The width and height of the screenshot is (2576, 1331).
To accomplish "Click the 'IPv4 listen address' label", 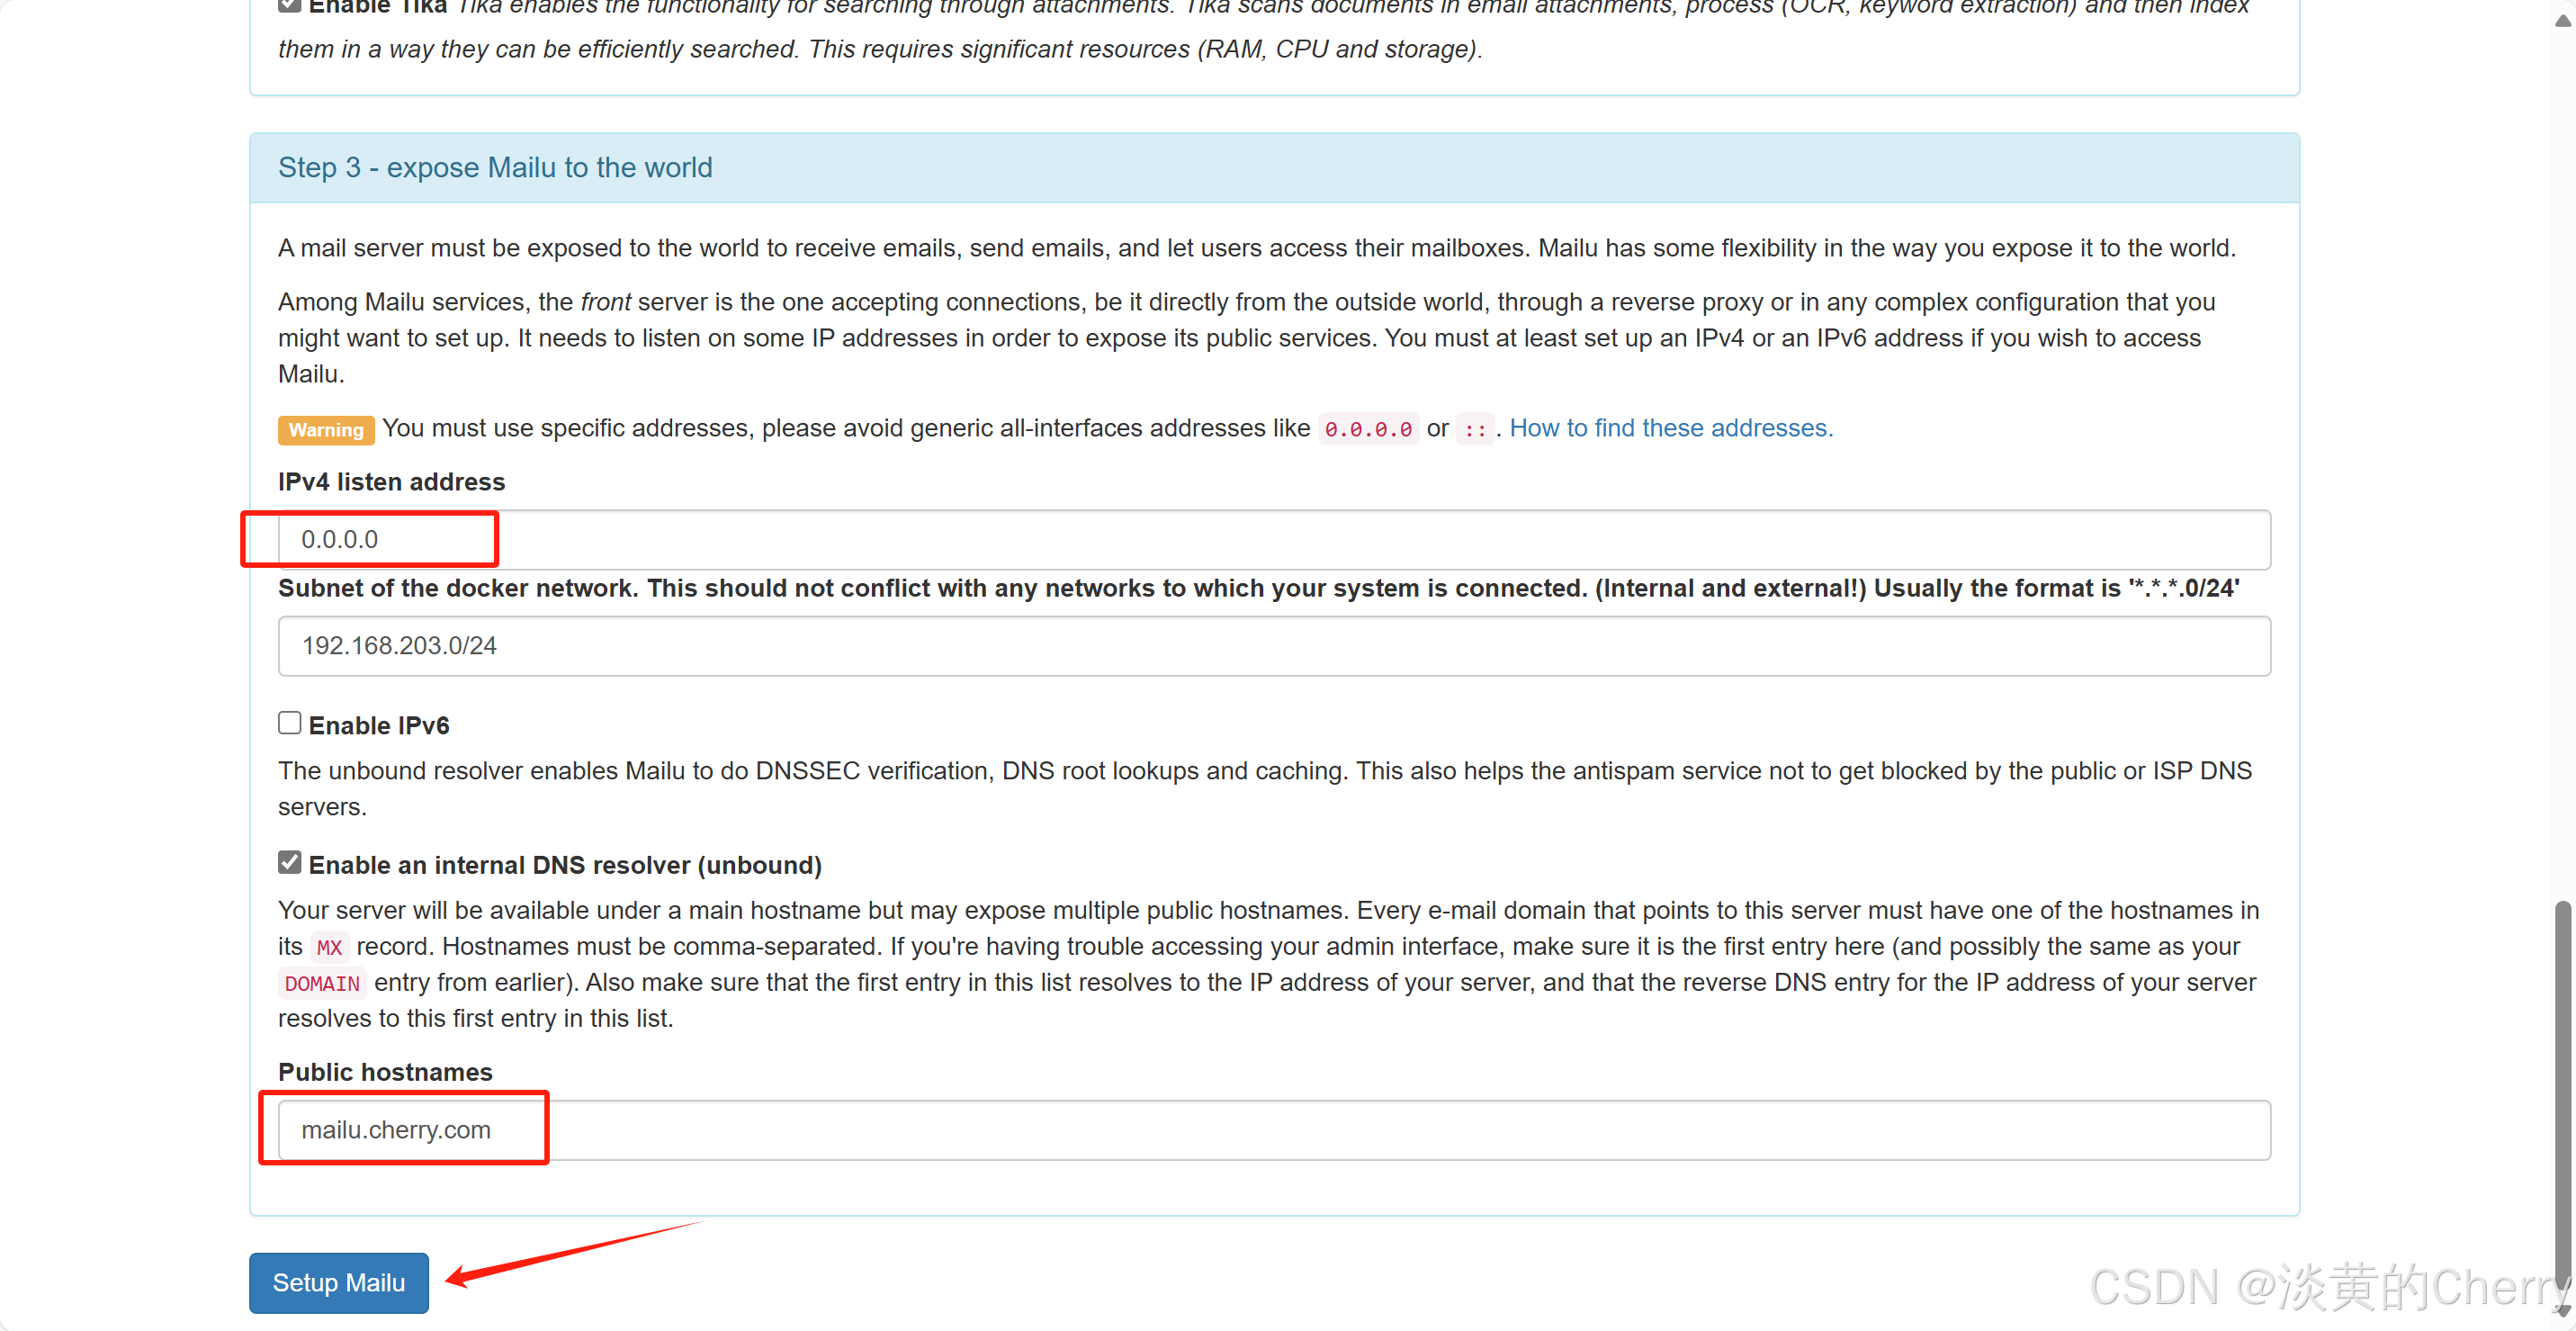I will 391,482.
